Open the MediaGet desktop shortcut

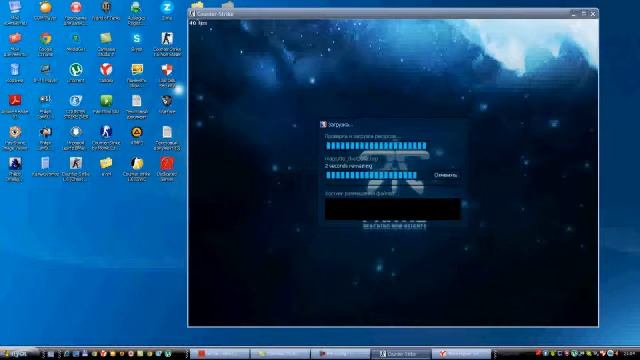point(76,42)
